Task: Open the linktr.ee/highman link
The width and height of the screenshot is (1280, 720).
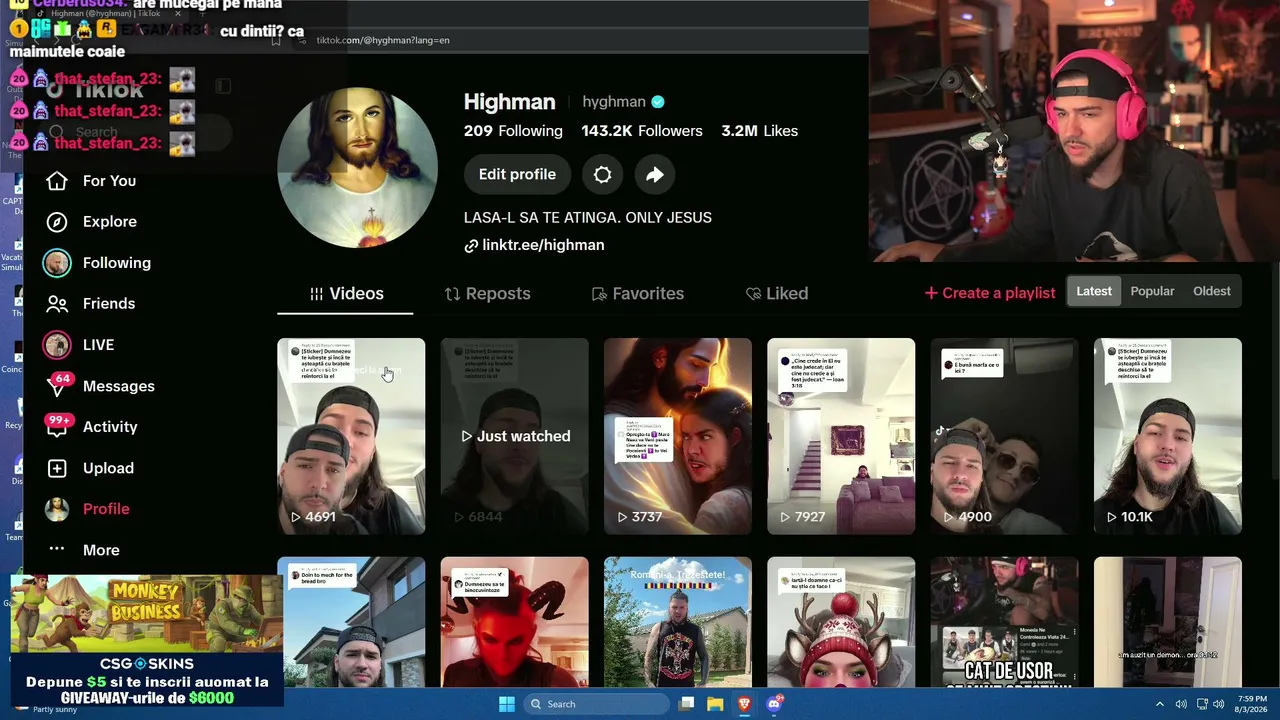Action: [x=543, y=245]
